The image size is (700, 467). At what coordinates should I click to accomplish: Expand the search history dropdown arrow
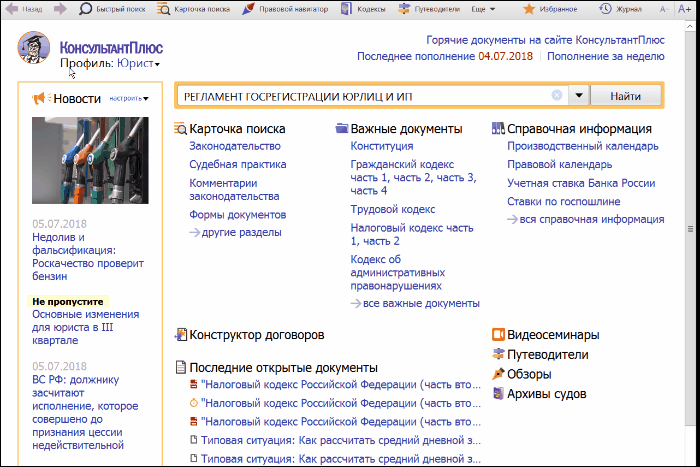point(579,95)
